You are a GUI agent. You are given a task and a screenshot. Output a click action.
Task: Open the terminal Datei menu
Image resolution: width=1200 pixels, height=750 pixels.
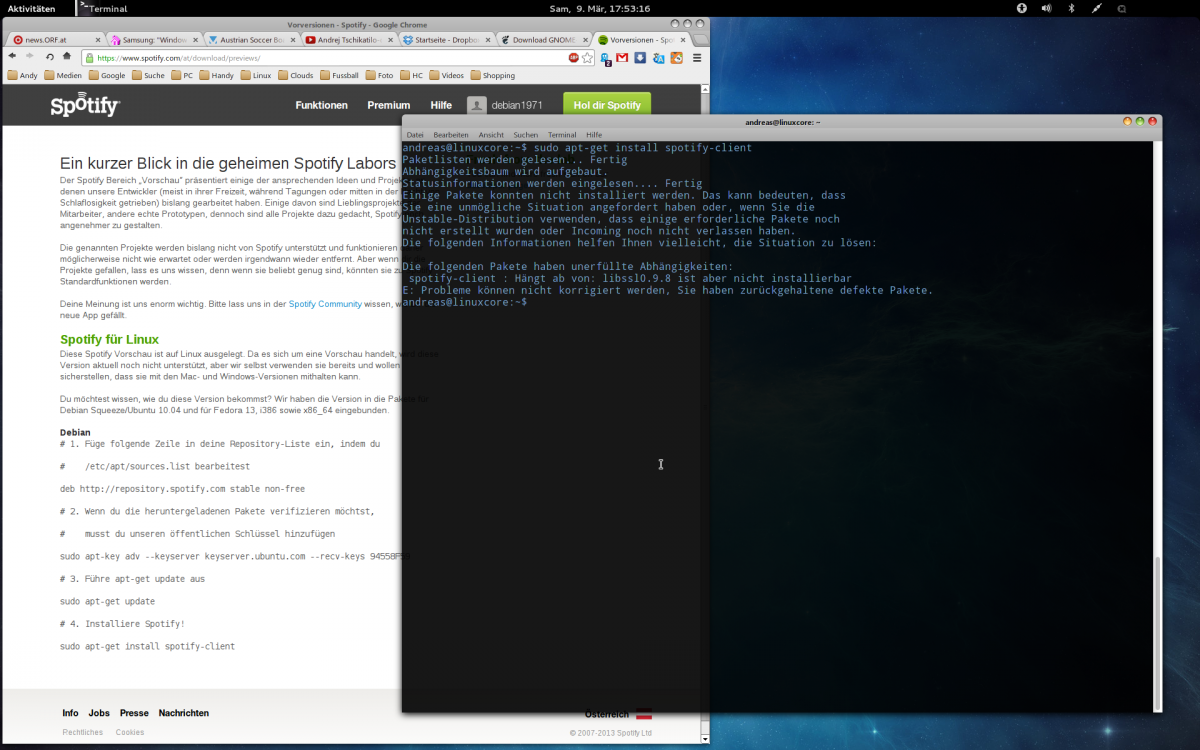click(415, 135)
